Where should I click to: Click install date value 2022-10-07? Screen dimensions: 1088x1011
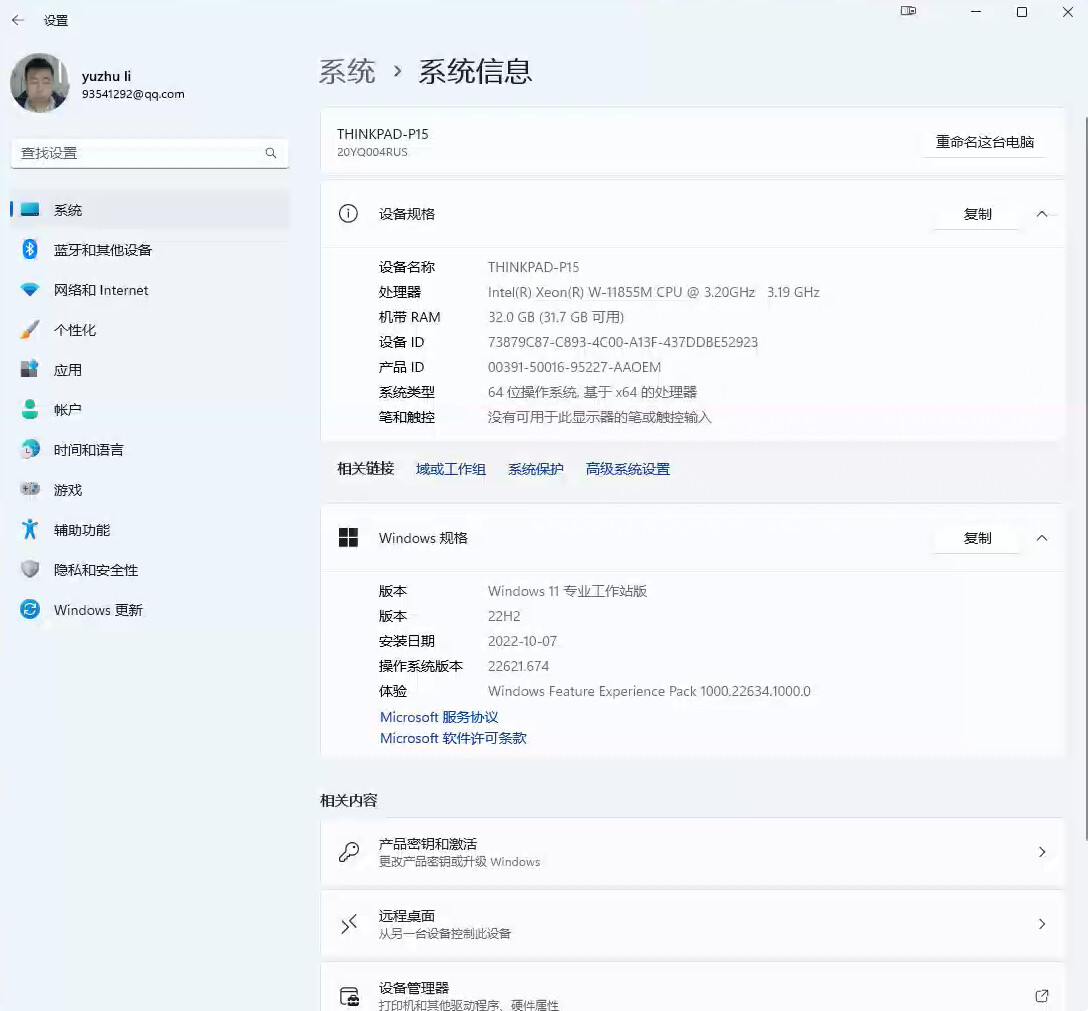[522, 641]
